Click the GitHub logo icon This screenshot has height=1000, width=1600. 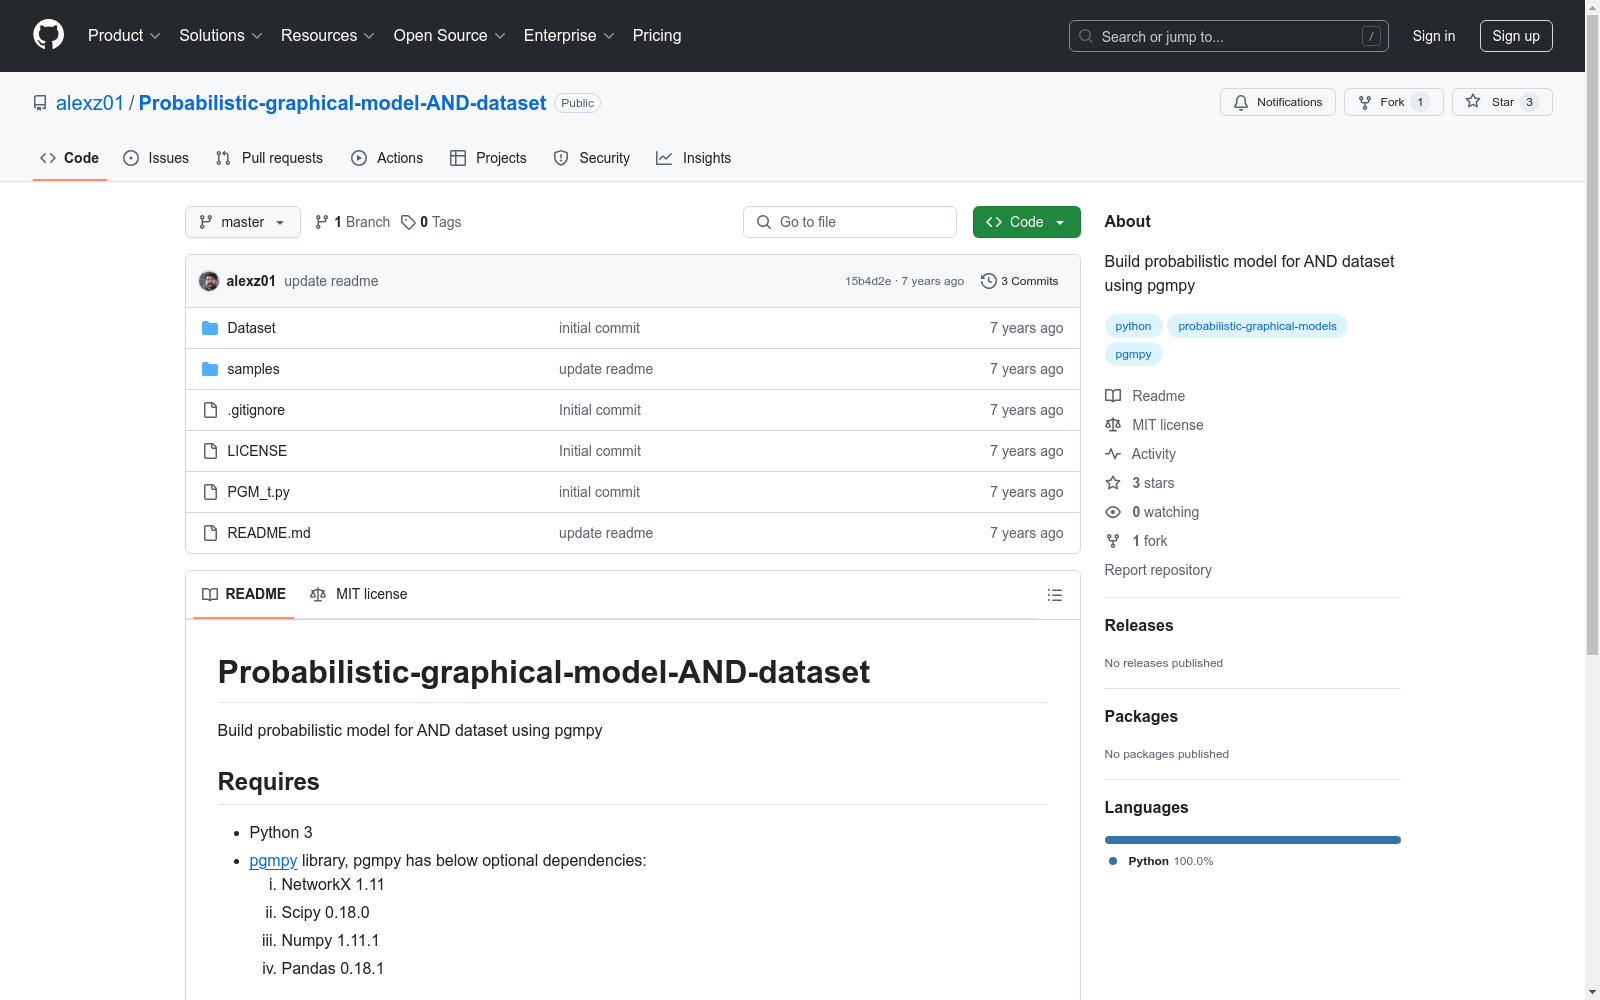tap(48, 35)
